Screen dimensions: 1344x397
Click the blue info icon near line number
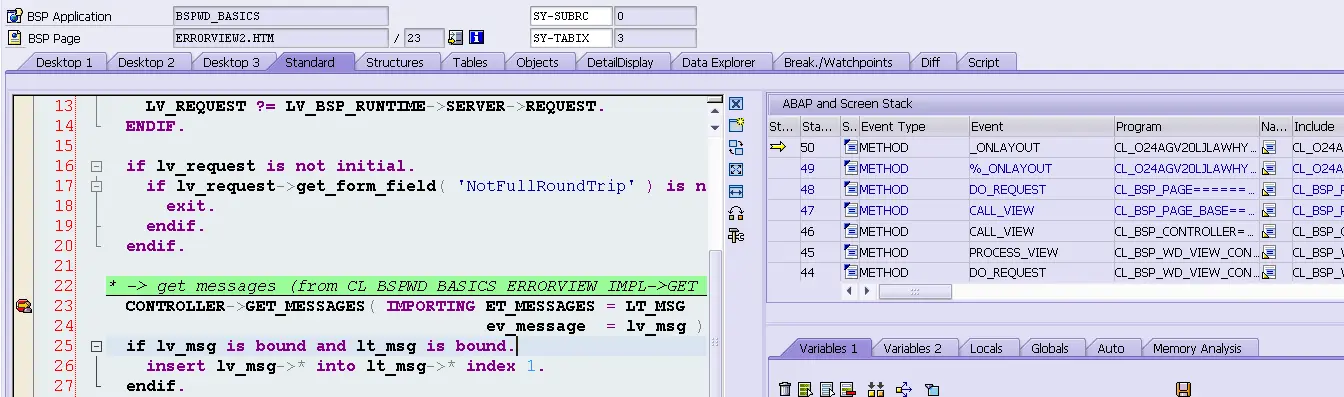476,38
